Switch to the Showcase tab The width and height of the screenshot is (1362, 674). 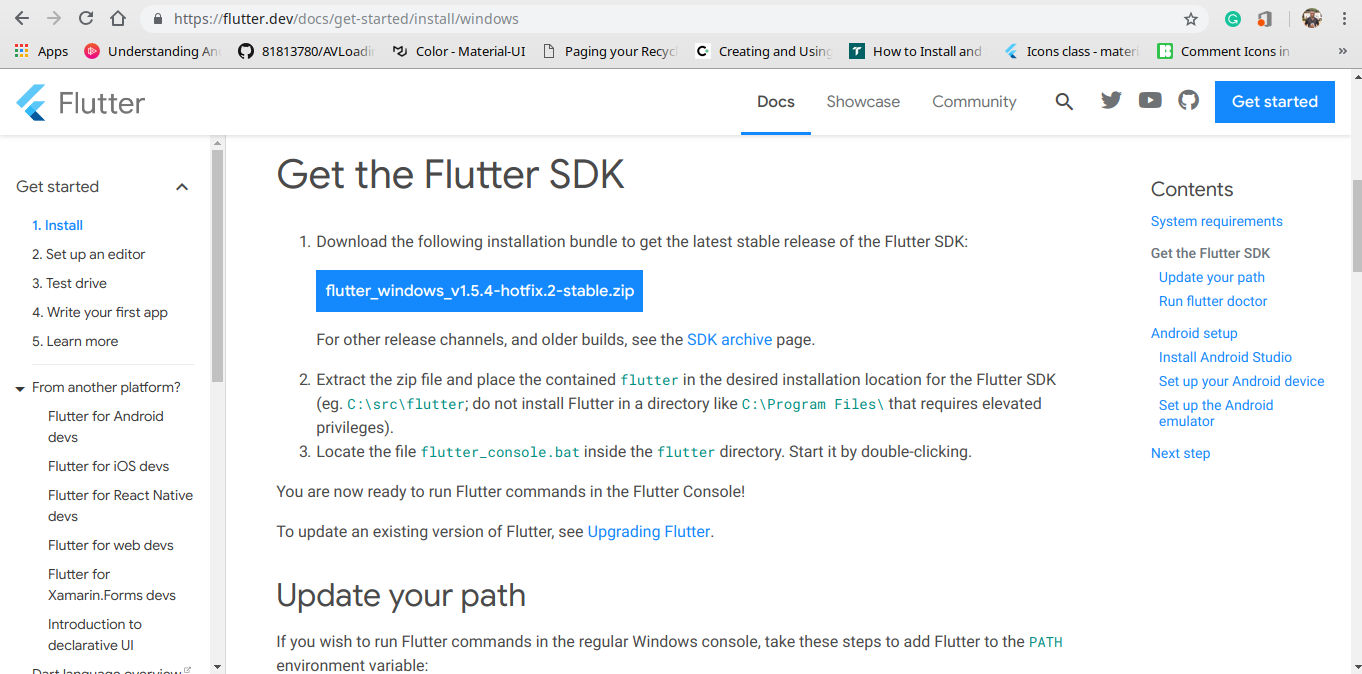point(863,102)
